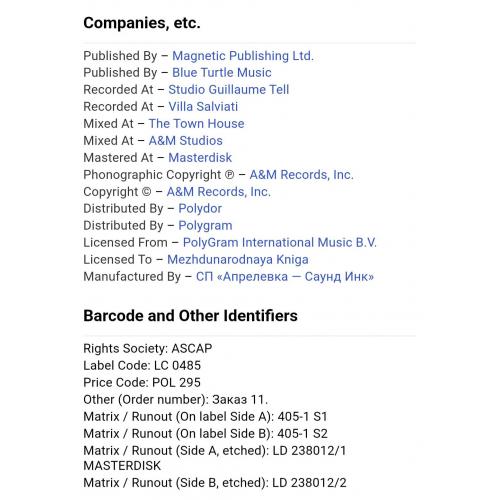Click the Side A etched runout text
Screen dimensions: 500x500
(215, 458)
